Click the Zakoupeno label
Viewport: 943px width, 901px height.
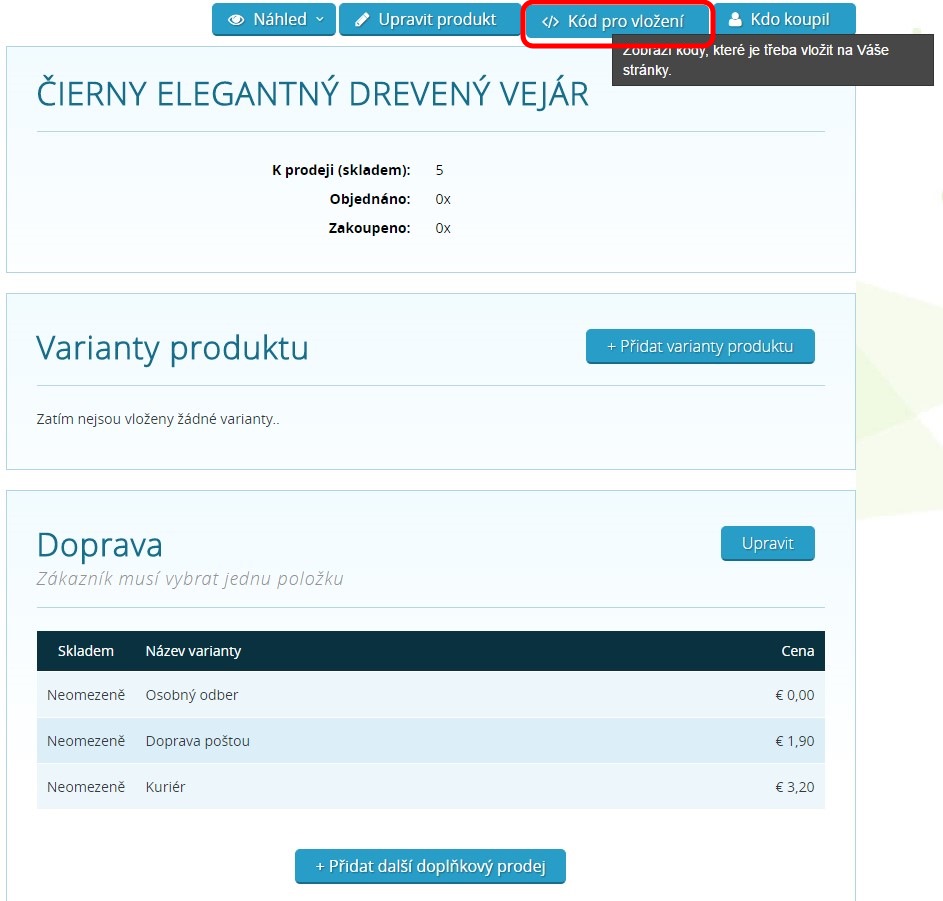click(x=369, y=228)
